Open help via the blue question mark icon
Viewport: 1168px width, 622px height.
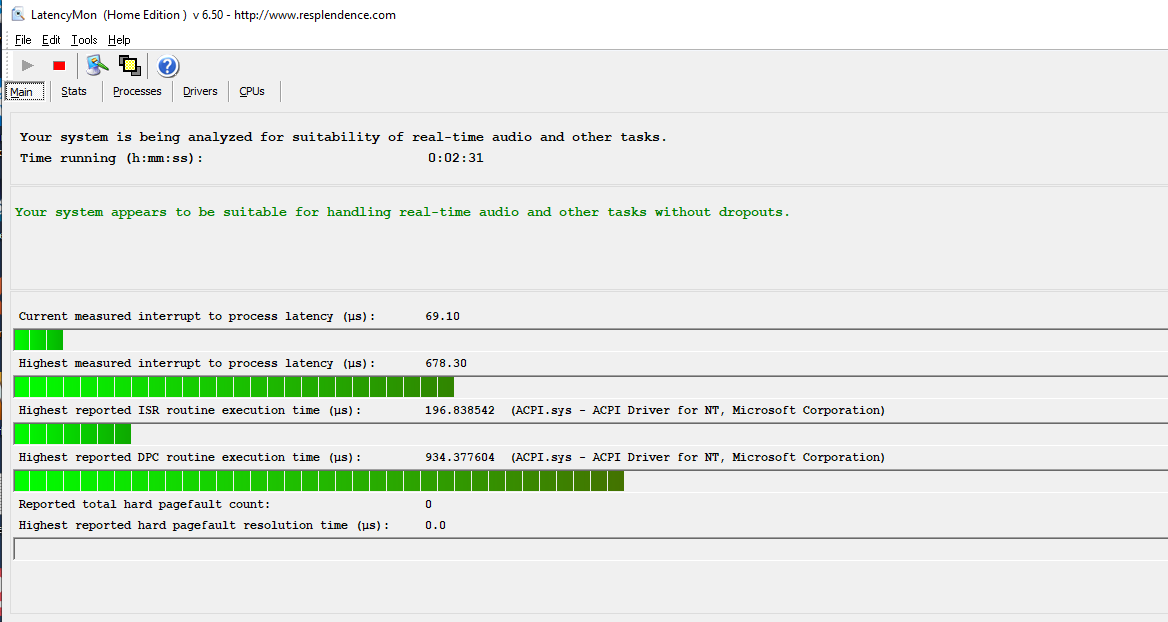click(168, 67)
